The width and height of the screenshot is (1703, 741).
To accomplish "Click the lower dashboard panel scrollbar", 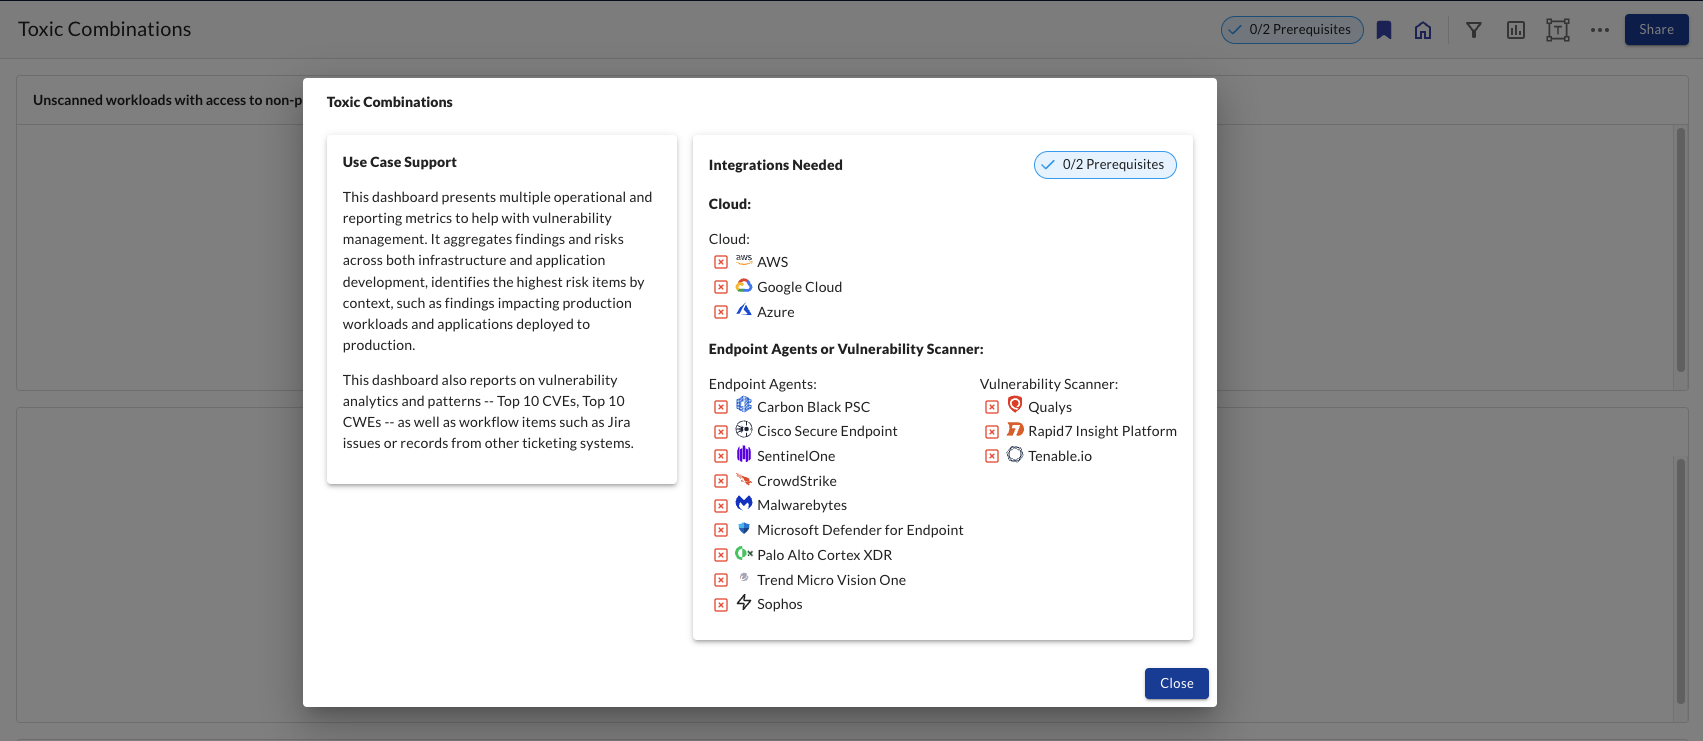I will coord(1681,581).
